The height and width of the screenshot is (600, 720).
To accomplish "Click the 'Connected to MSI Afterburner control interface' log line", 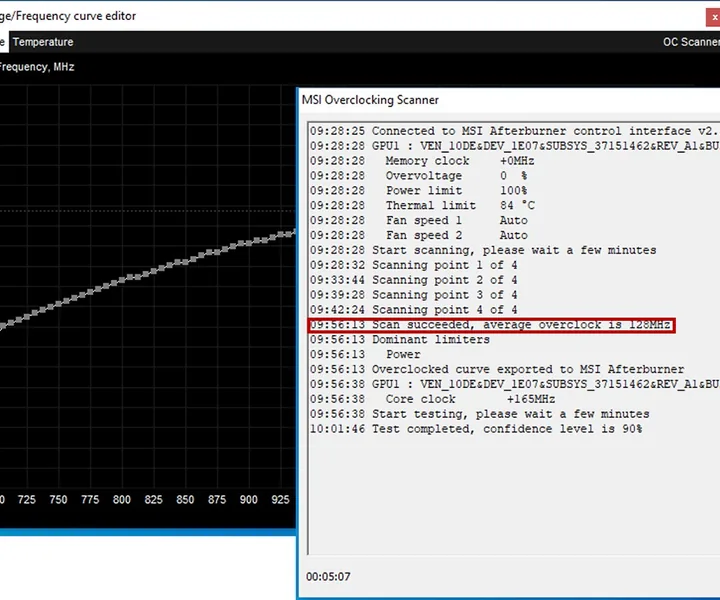I will click(514, 131).
